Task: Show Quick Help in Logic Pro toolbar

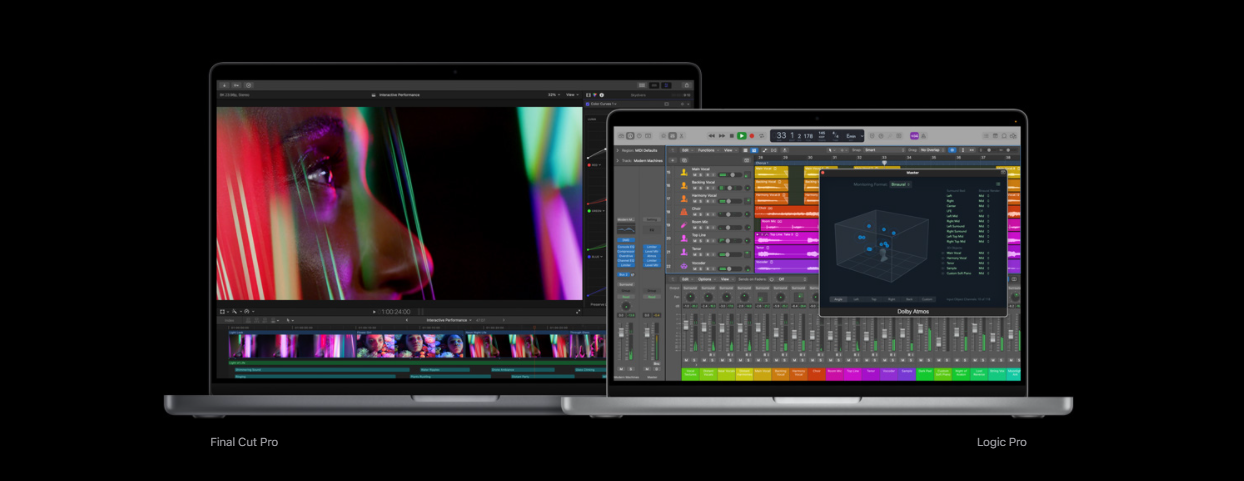Action: pos(639,136)
